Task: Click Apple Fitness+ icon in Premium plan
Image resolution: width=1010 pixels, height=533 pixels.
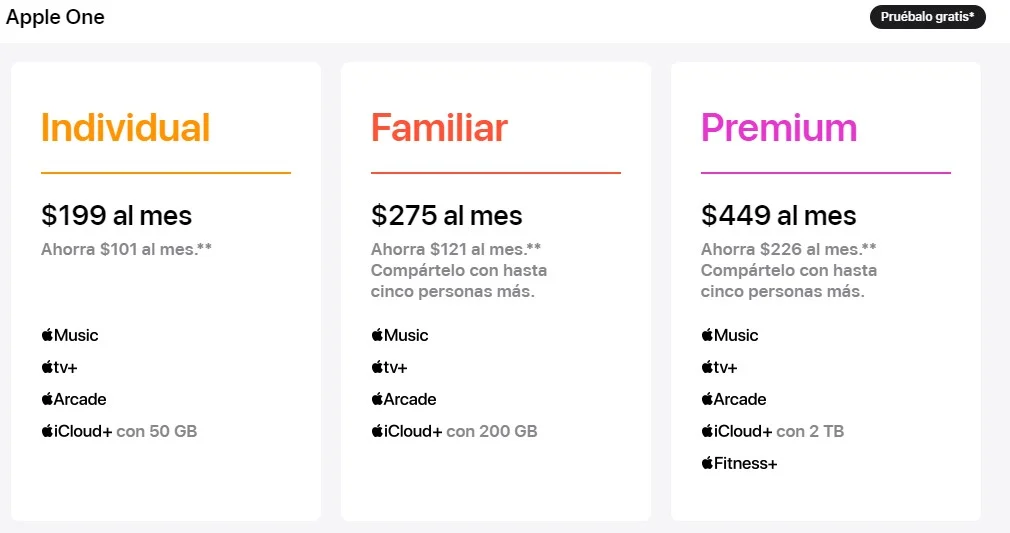Action: [739, 463]
